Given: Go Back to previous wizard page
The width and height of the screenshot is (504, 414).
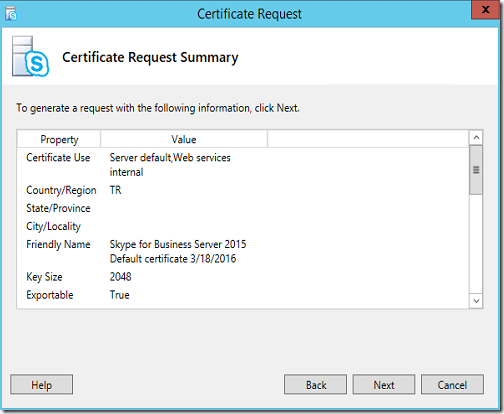Looking at the screenshot, I should 315,385.
